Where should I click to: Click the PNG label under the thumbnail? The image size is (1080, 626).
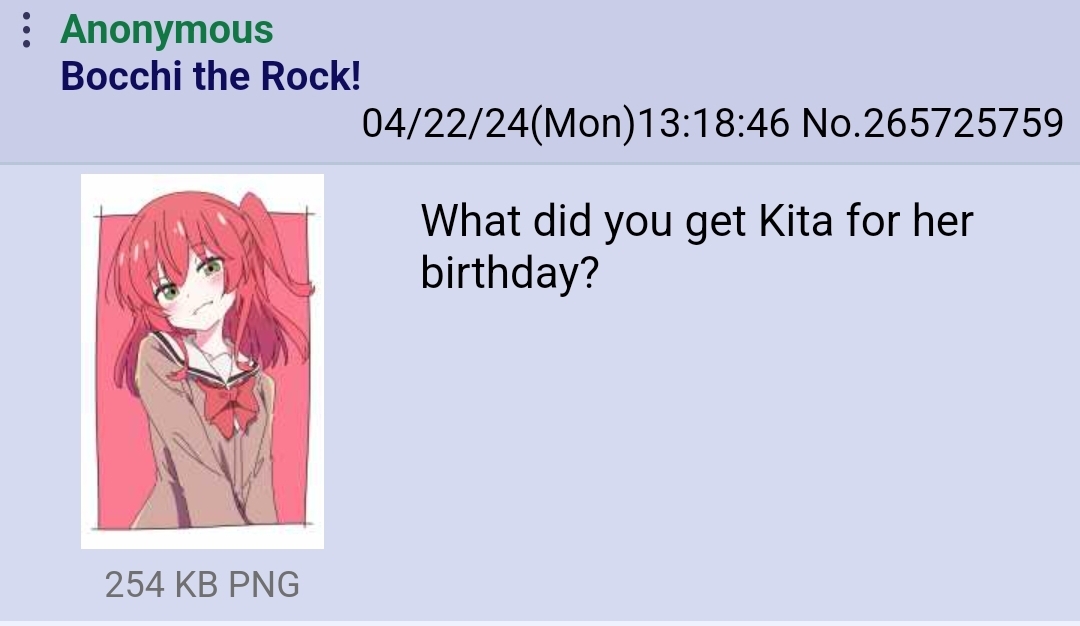(264, 585)
